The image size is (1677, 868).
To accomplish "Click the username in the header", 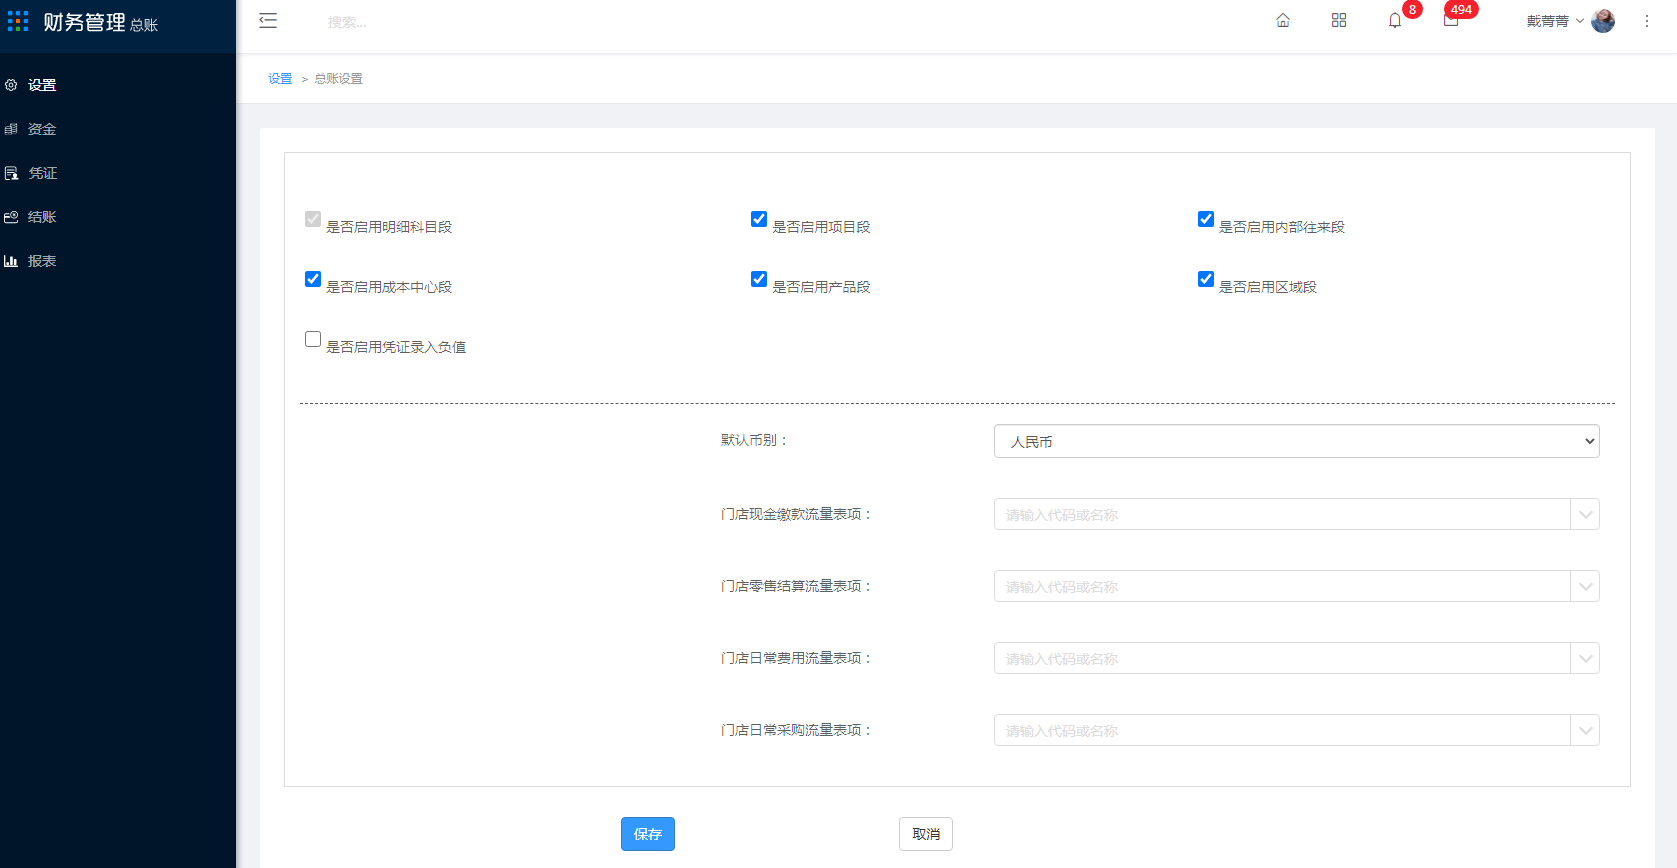I will click(x=1547, y=21).
